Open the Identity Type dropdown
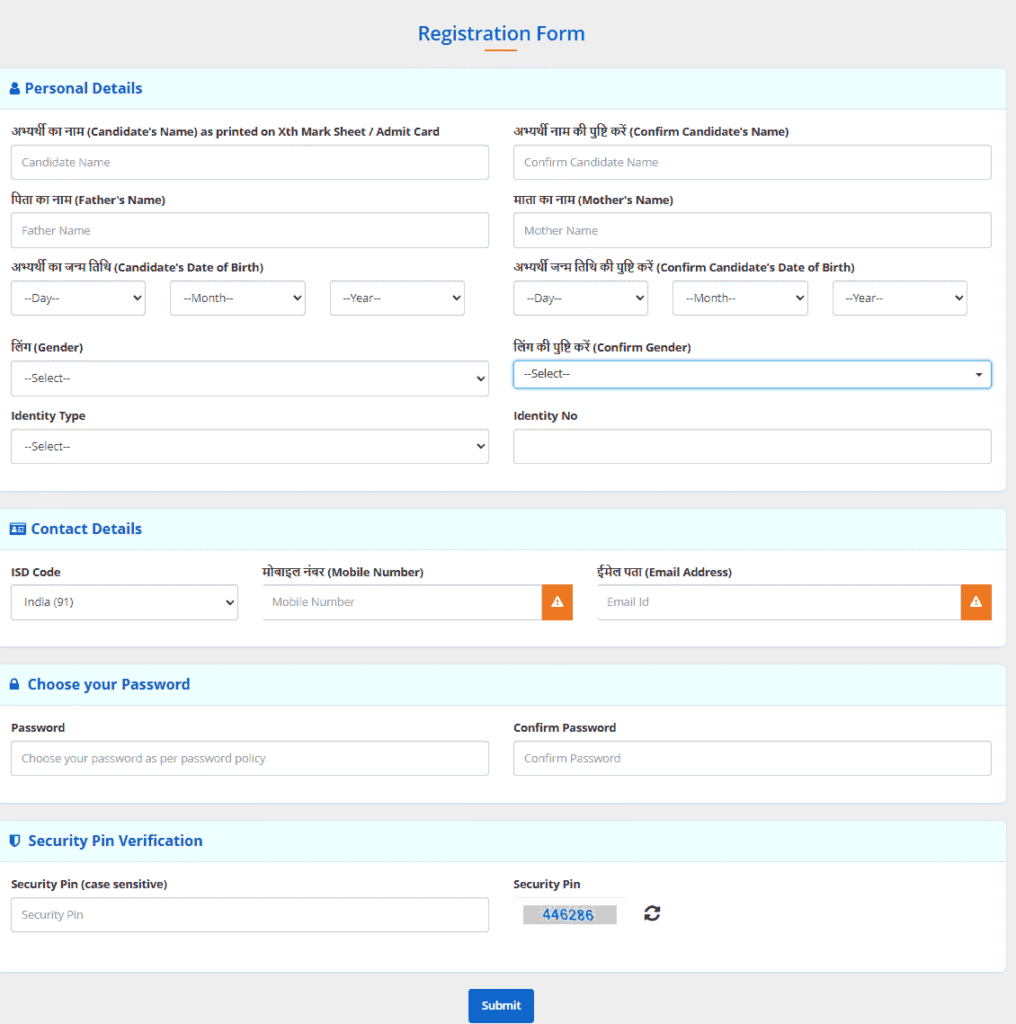This screenshot has height=1024, width=1016. (x=249, y=446)
